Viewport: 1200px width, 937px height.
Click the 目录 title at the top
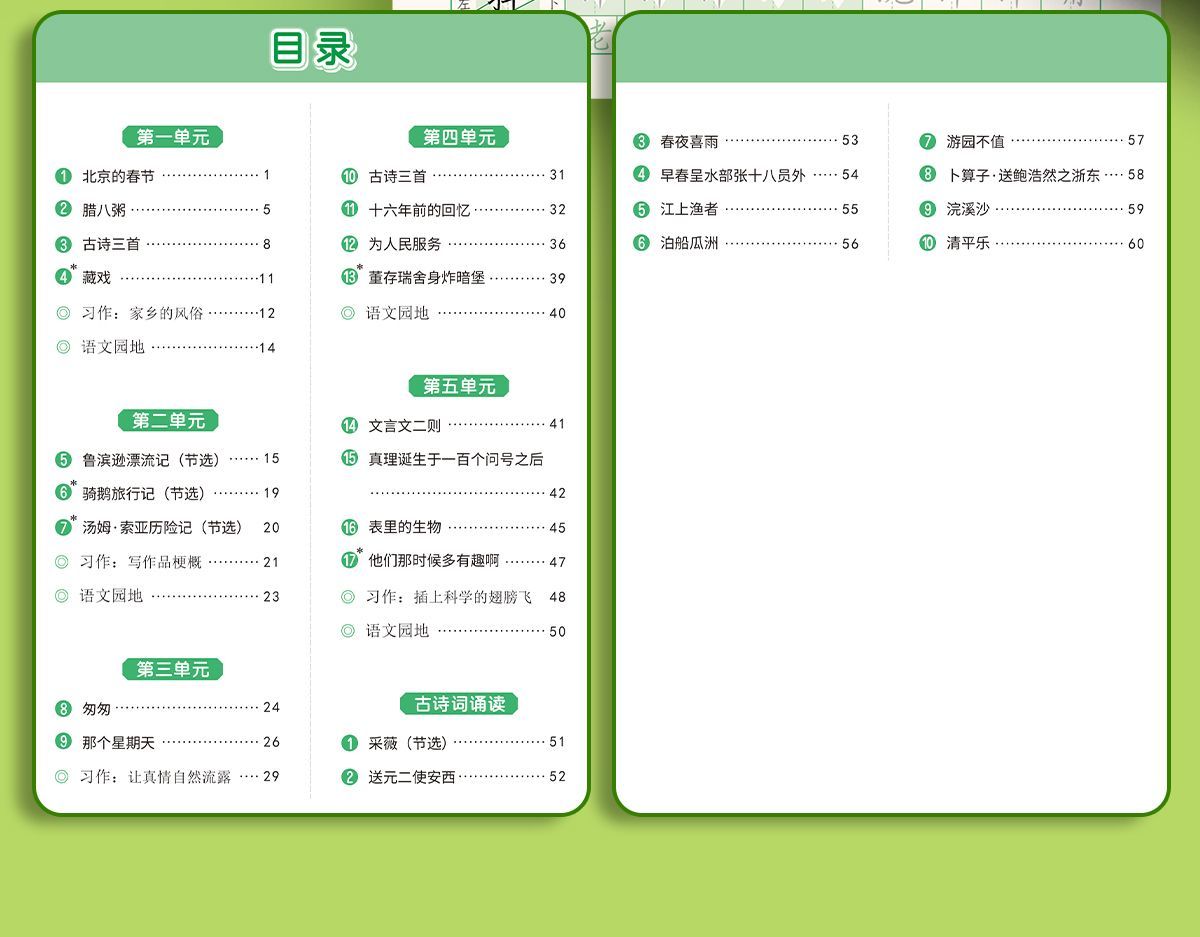(312, 49)
